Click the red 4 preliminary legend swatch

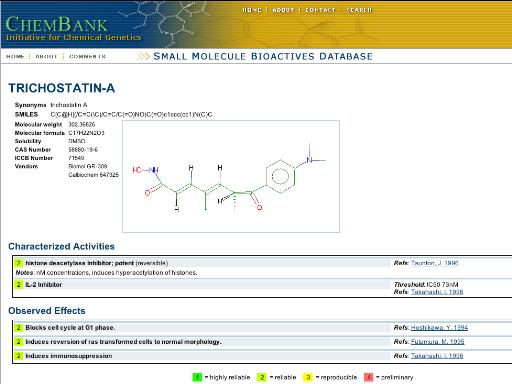(369, 377)
